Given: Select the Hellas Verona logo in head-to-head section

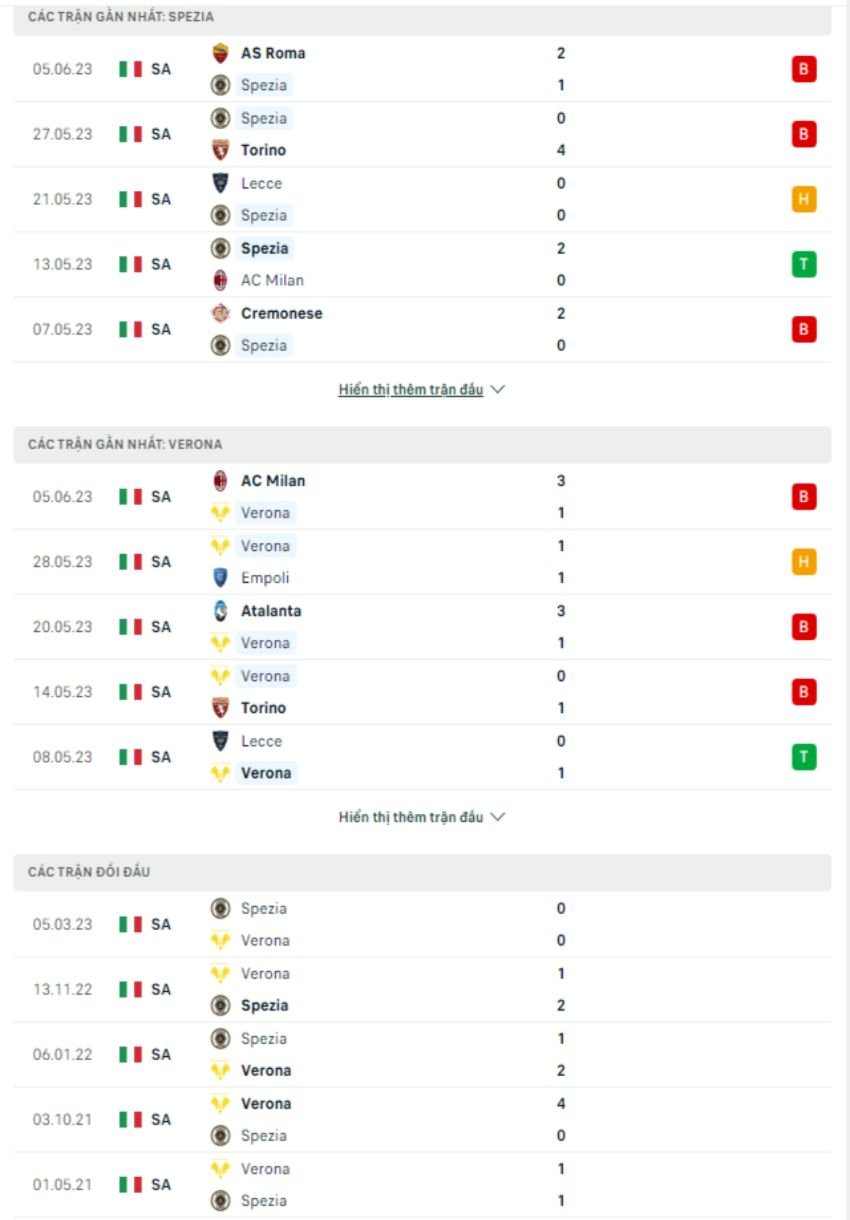Looking at the screenshot, I should tap(218, 940).
